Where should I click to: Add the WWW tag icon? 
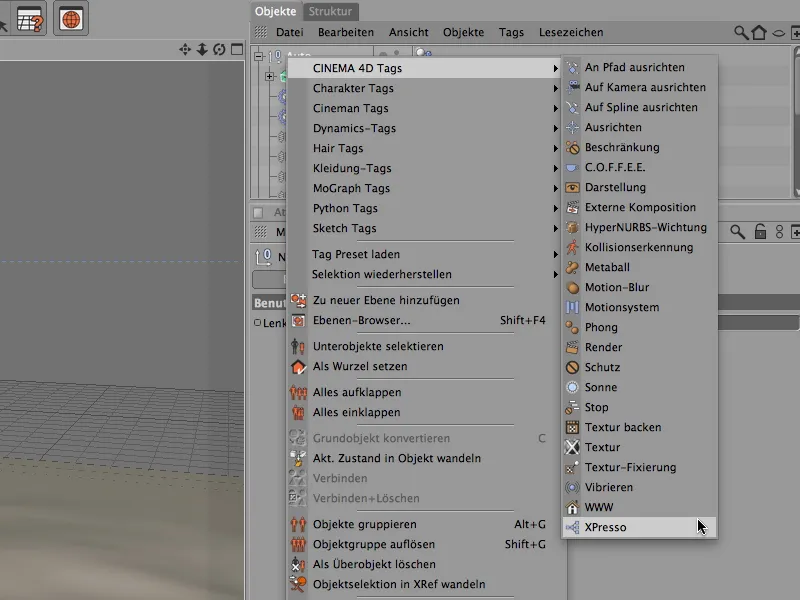[572, 507]
